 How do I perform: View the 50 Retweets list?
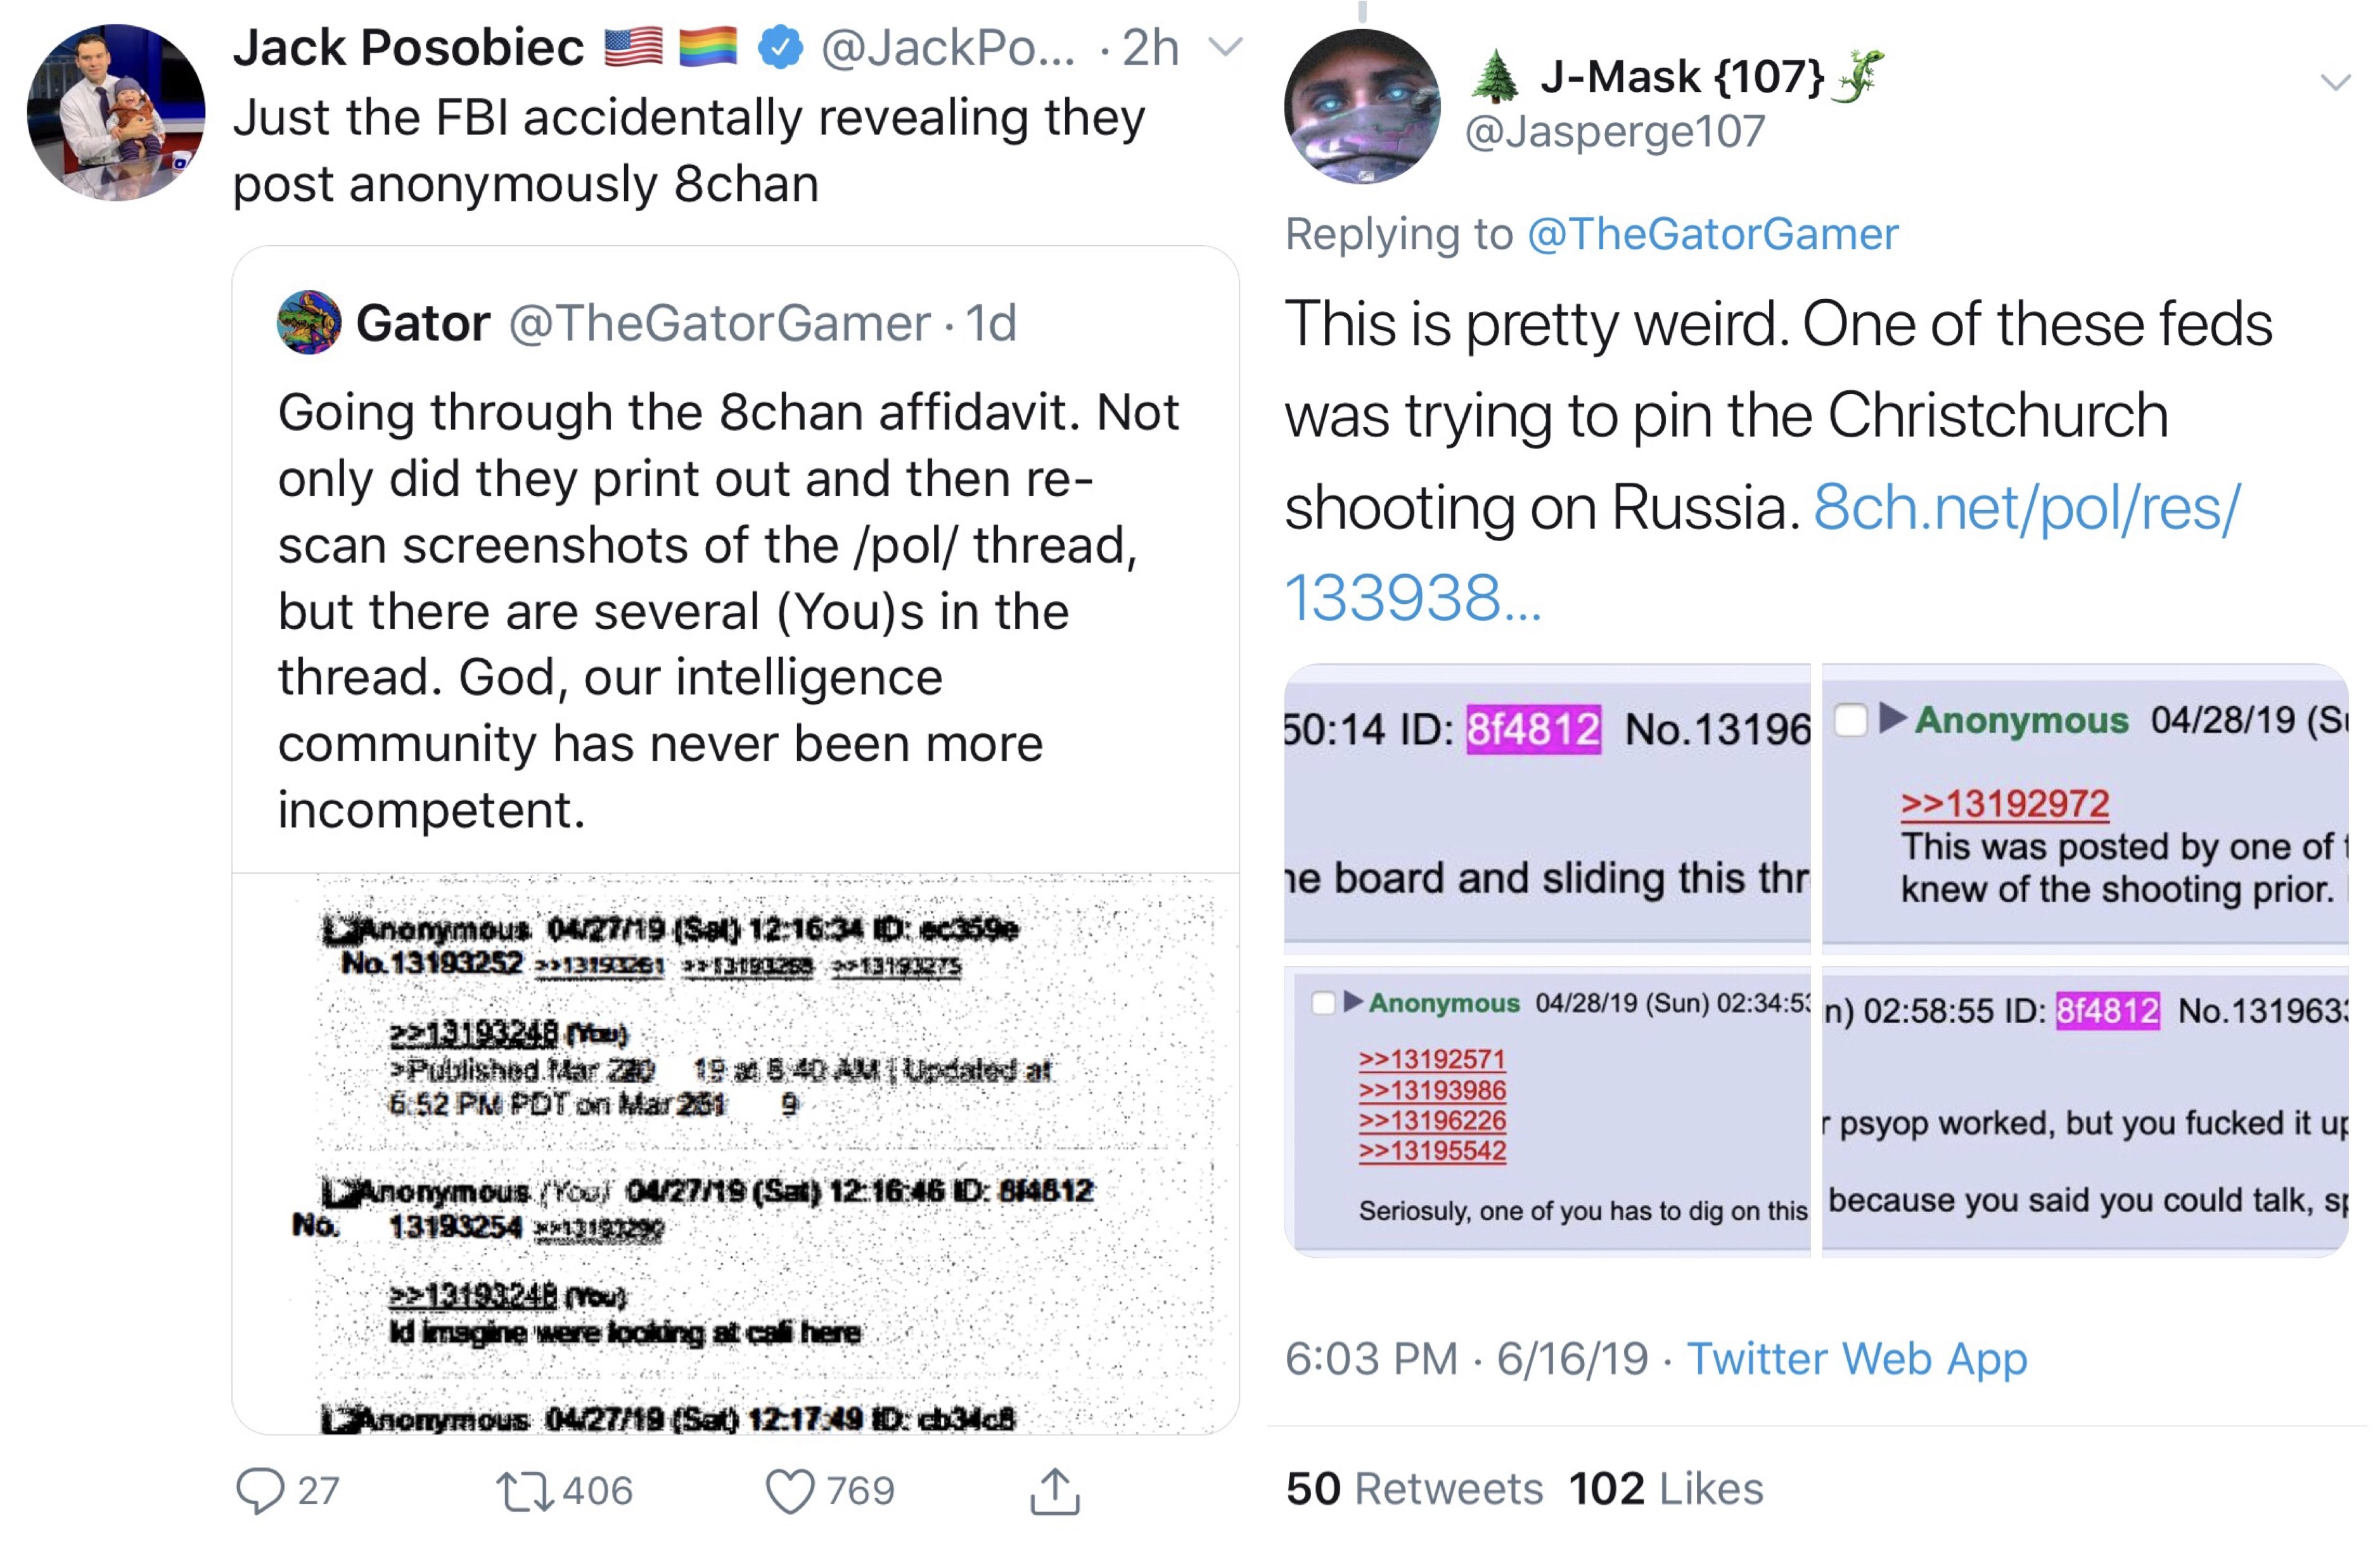[1414, 1488]
